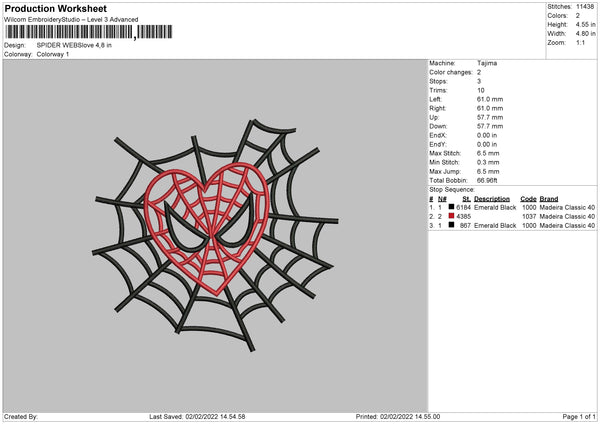Select design name 'SPIDER WEBSlove 4,8 in'
Screen dimensions: 600x424
pos(74,45)
